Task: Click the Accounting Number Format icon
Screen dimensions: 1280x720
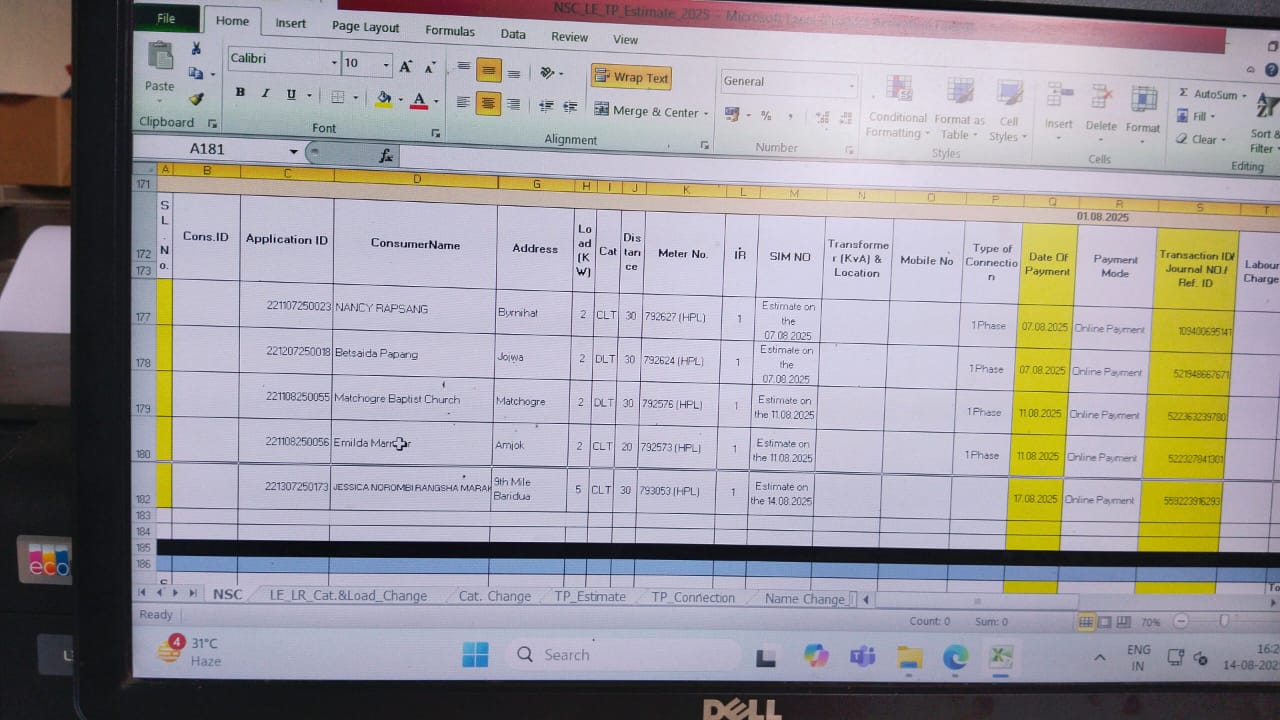Action: point(732,114)
